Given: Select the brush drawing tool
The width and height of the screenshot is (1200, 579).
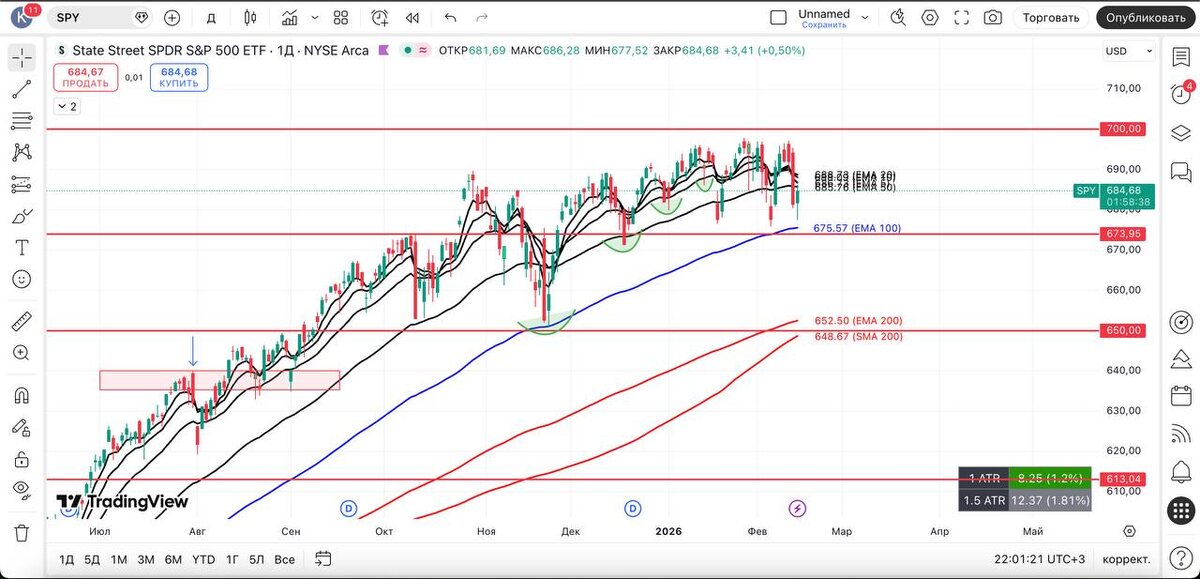Looking at the screenshot, I should (21, 217).
